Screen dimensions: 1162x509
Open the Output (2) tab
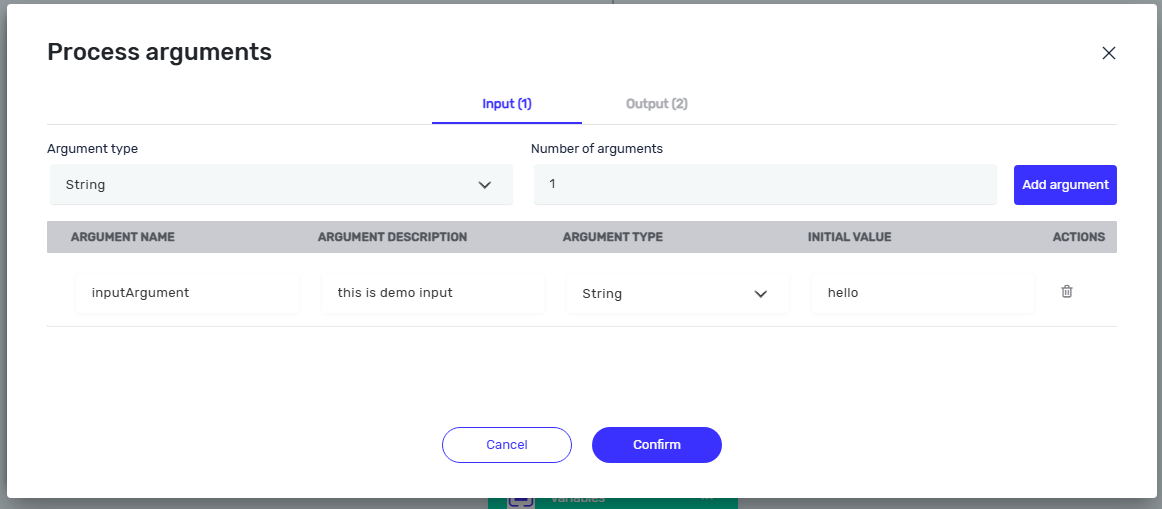click(657, 104)
